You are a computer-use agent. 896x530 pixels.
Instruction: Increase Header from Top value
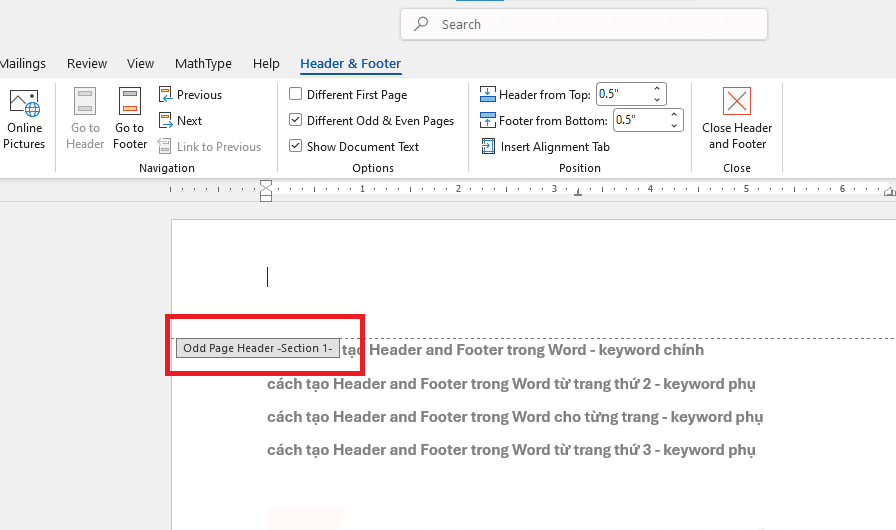[x=657, y=89]
